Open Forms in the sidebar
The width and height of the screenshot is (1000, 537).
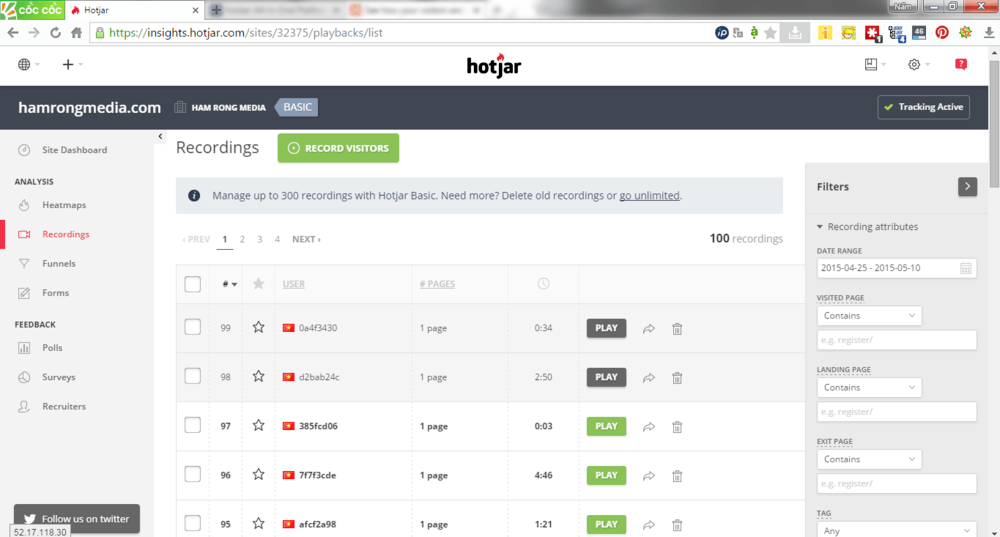(55, 293)
